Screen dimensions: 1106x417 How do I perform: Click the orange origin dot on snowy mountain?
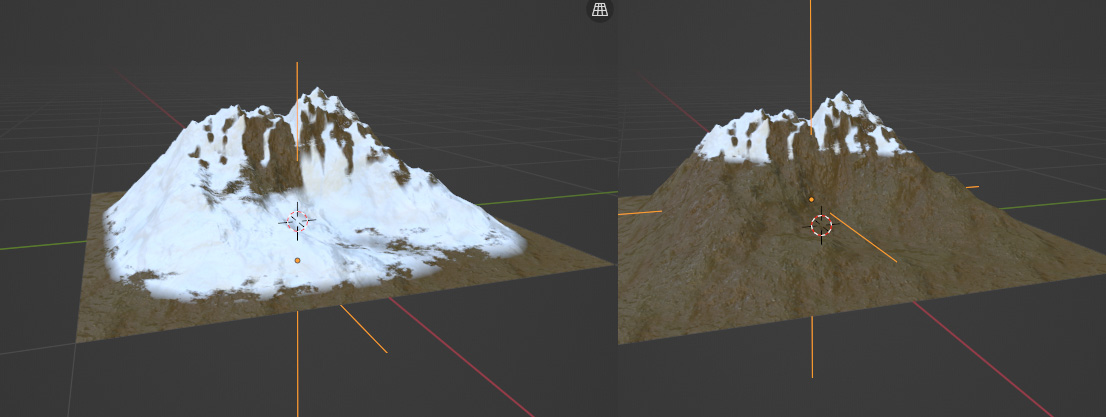[298, 261]
